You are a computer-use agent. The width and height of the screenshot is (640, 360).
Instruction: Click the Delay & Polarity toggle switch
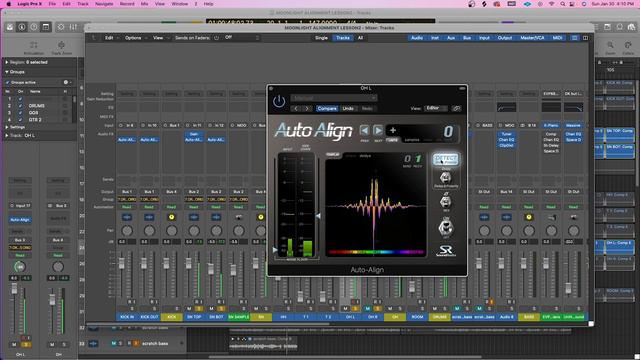coord(445,178)
